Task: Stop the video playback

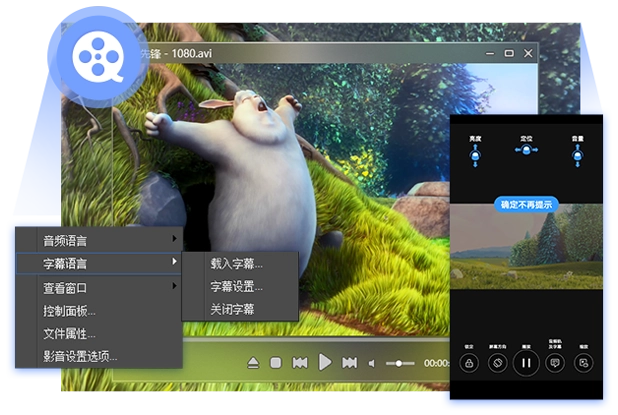Action: [276, 362]
